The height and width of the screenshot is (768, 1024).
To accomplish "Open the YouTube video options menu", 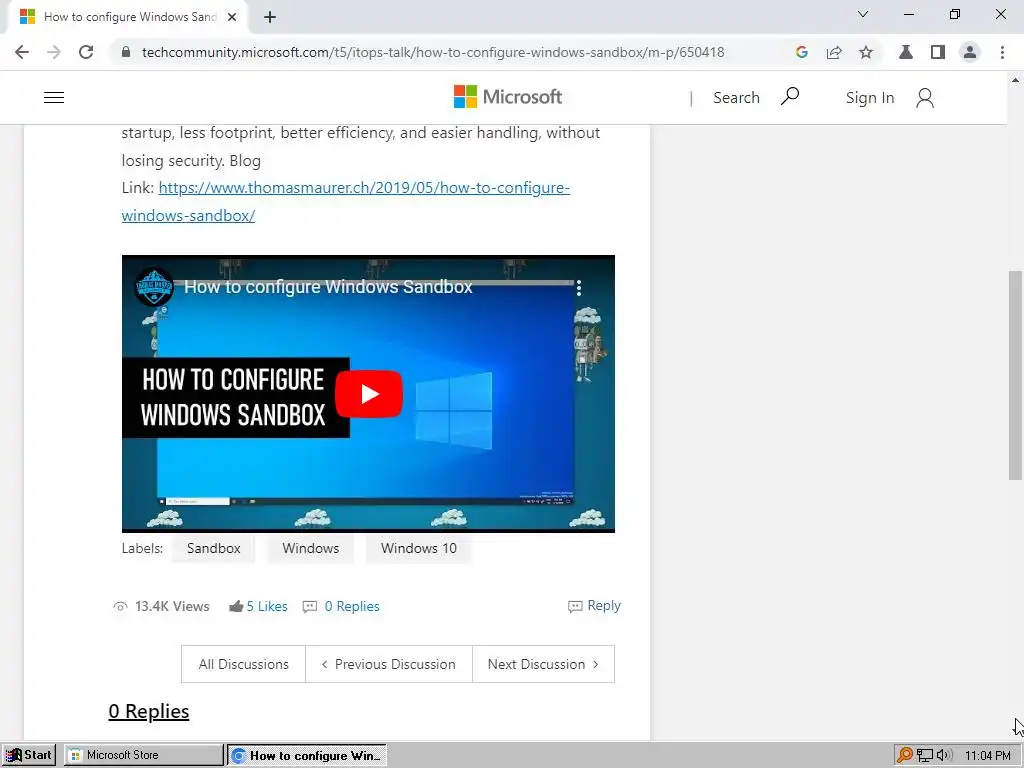I will pos(579,287).
